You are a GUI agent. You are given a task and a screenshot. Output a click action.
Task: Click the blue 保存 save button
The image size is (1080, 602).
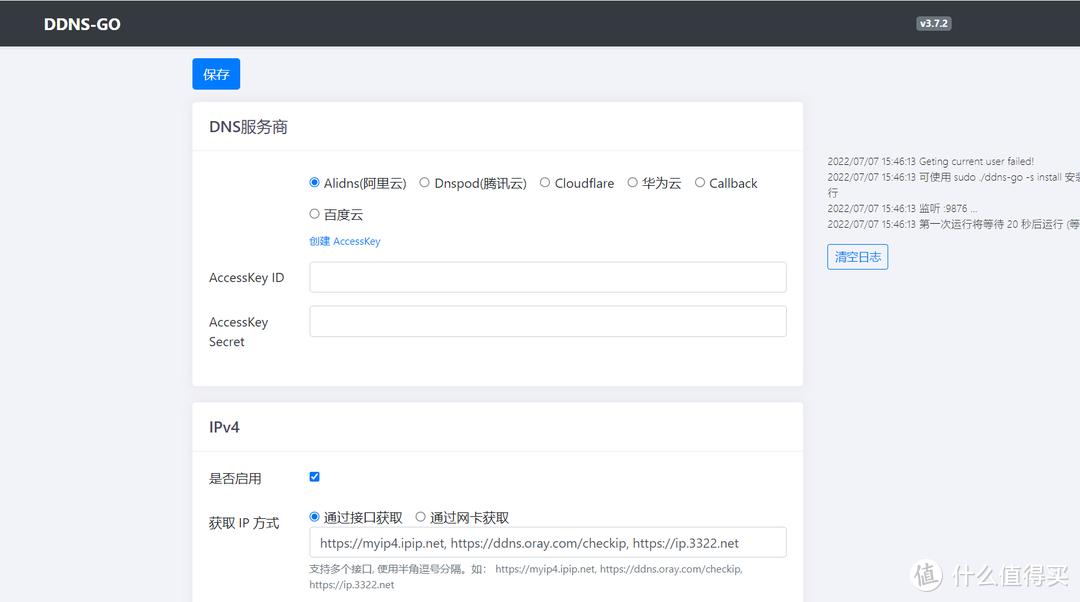[216, 74]
